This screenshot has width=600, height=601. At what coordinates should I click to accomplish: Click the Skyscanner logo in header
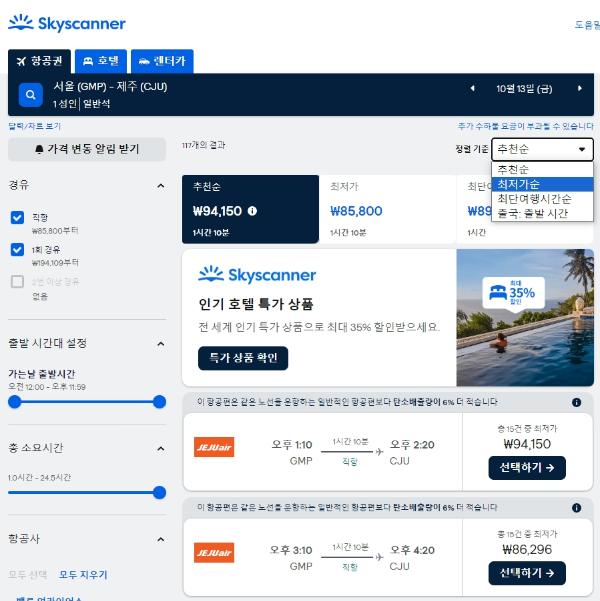coord(67,23)
